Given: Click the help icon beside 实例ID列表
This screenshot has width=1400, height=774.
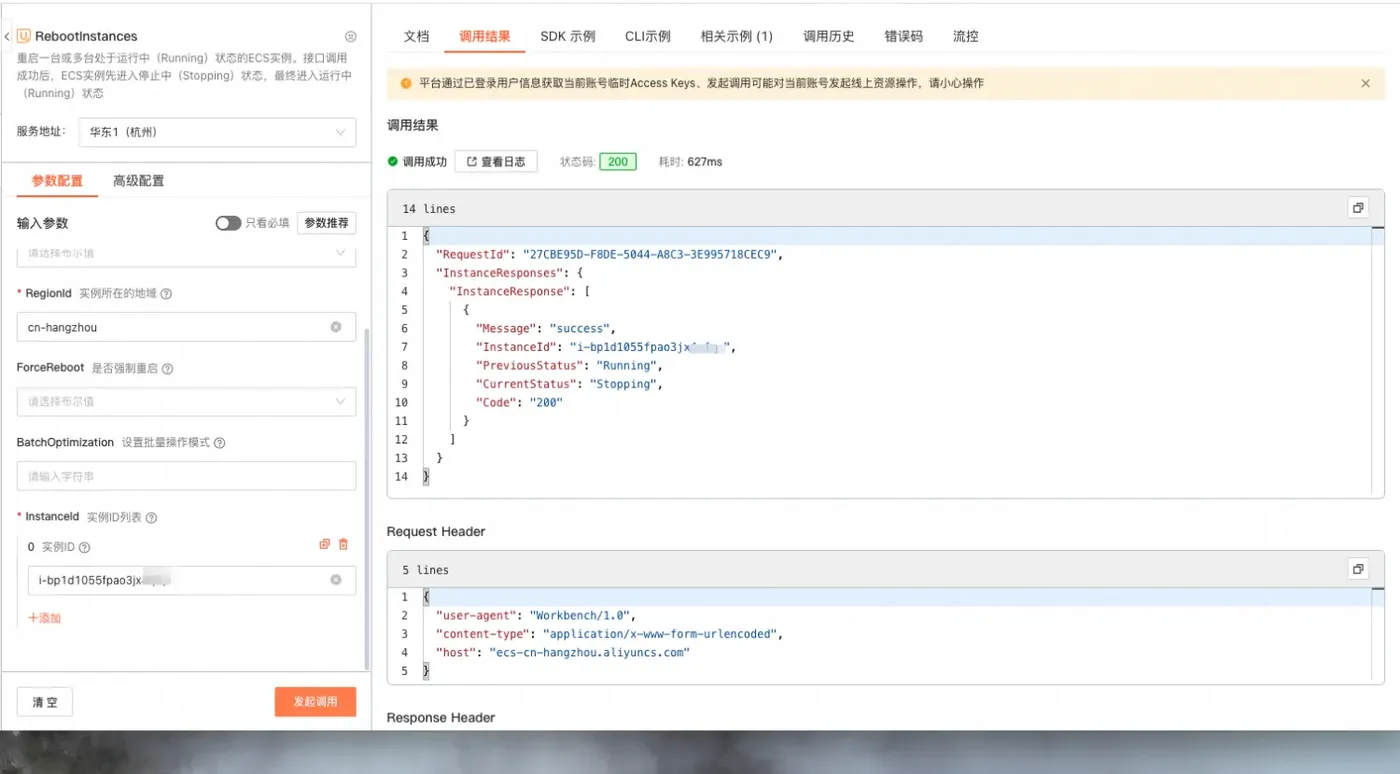Looking at the screenshot, I should click(x=151, y=518).
